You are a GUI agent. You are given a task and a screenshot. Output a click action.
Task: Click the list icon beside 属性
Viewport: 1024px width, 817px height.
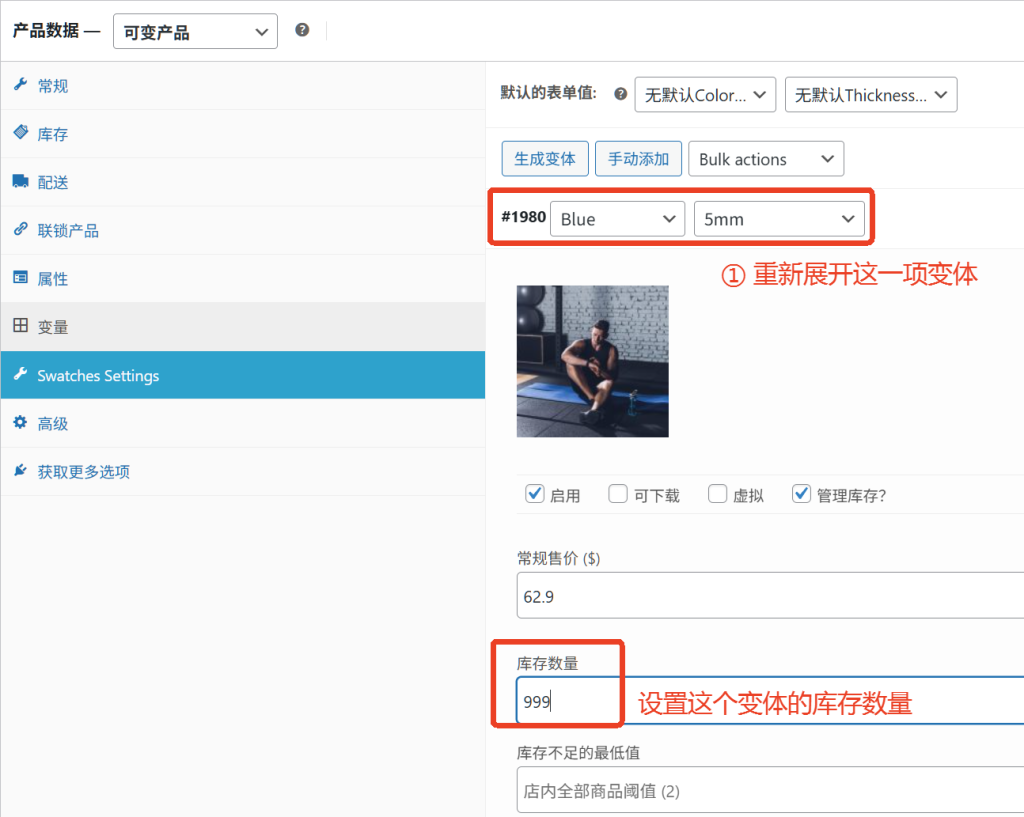pyautogui.click(x=20, y=278)
